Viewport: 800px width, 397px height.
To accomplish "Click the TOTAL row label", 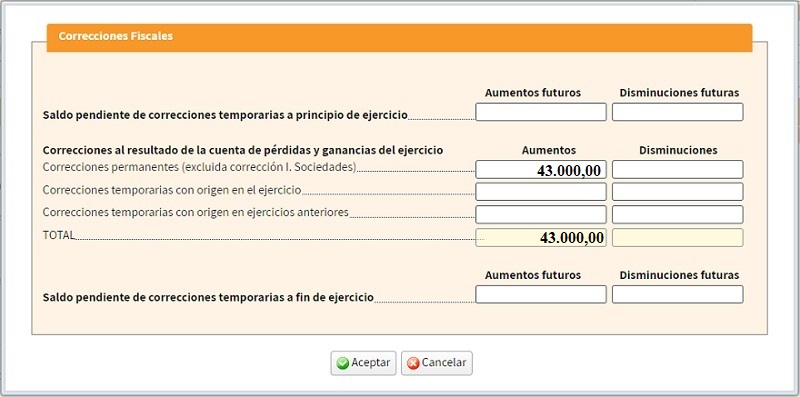I will 59,235.
